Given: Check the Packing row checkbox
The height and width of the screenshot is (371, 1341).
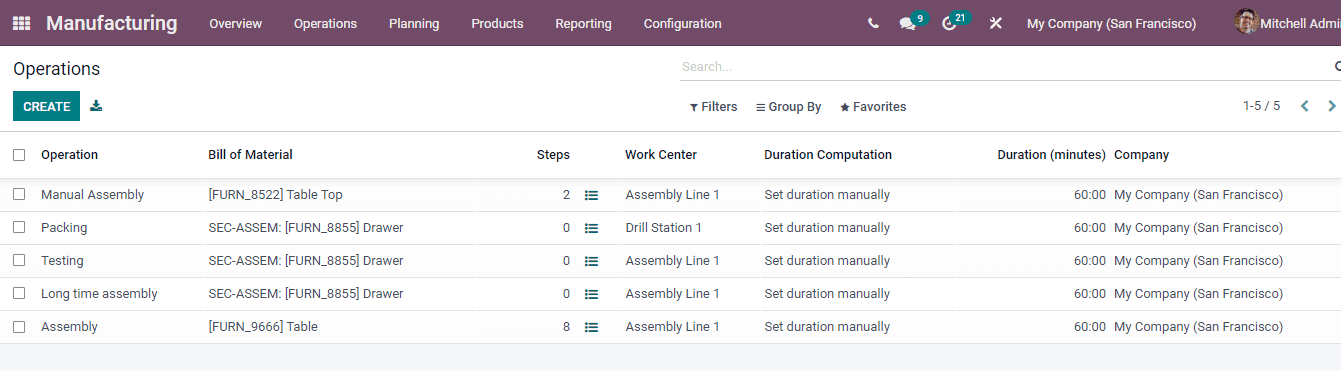Looking at the screenshot, I should 19,228.
